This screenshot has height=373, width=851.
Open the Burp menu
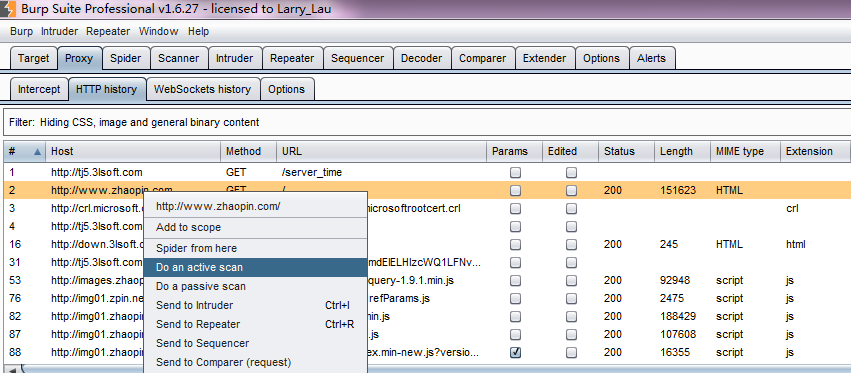22,31
